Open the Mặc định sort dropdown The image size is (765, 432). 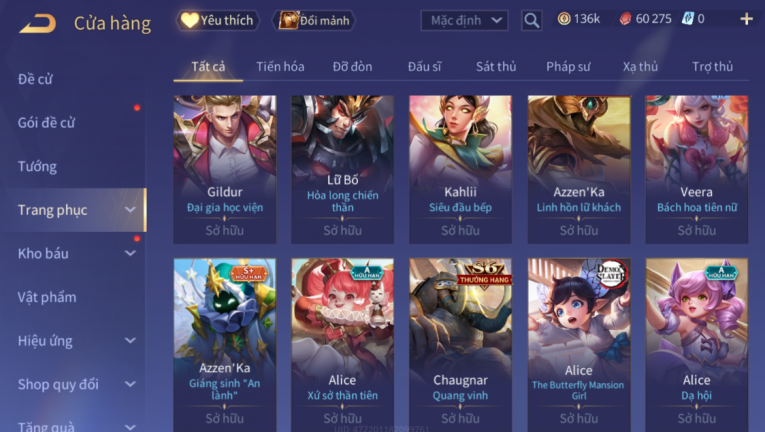(x=464, y=21)
